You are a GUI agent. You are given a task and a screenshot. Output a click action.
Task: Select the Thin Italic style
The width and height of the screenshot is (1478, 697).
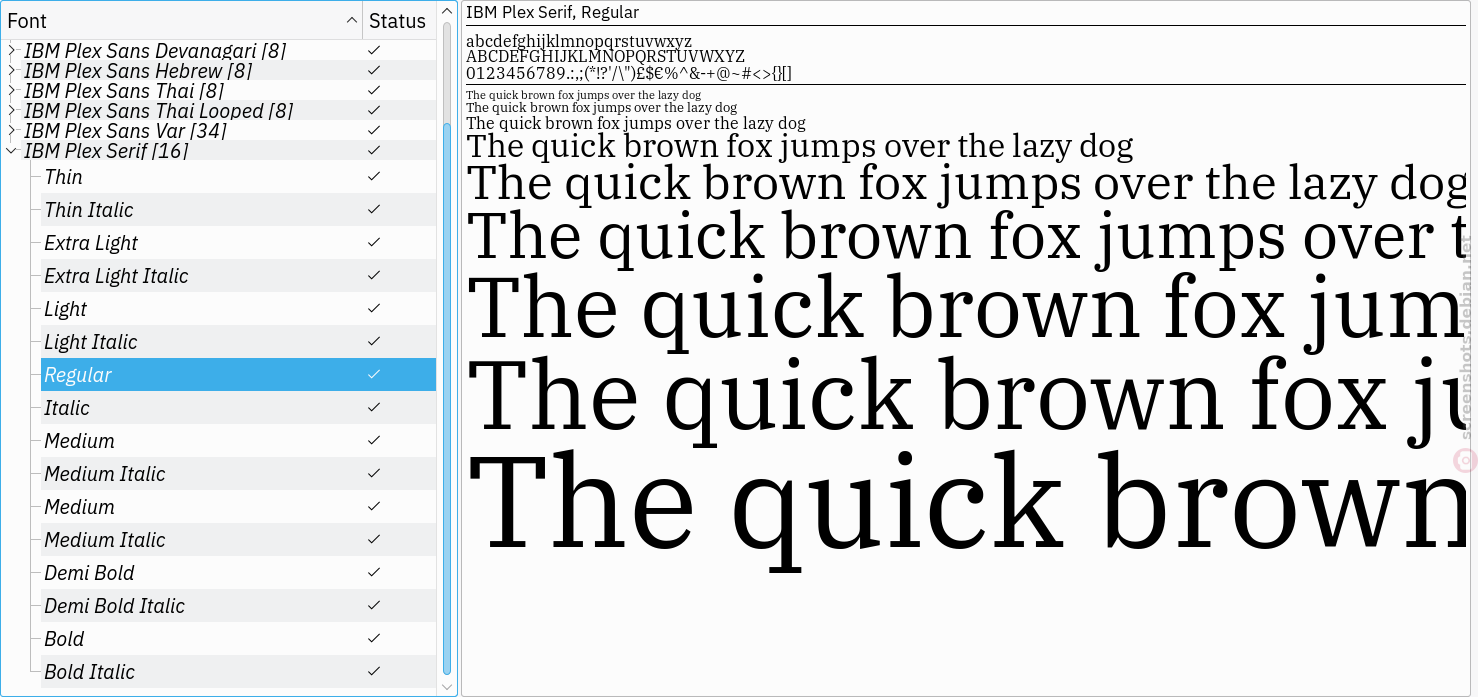click(238, 210)
